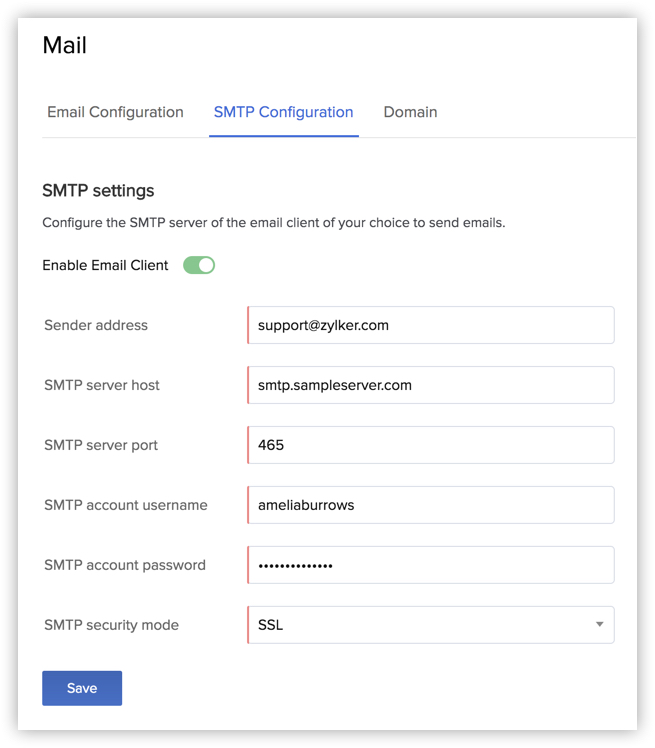This screenshot has height=748, width=655.
Task: Select the SMTP account username field
Action: tap(431, 505)
